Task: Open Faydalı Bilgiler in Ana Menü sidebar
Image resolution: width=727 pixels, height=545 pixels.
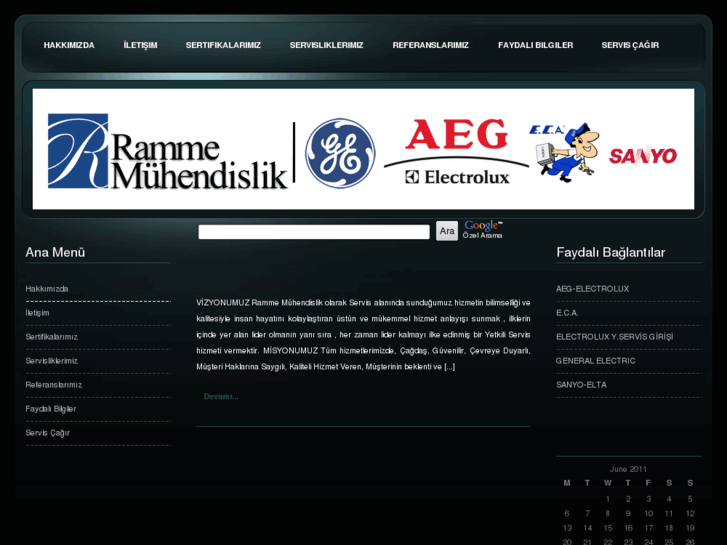Action: [51, 409]
